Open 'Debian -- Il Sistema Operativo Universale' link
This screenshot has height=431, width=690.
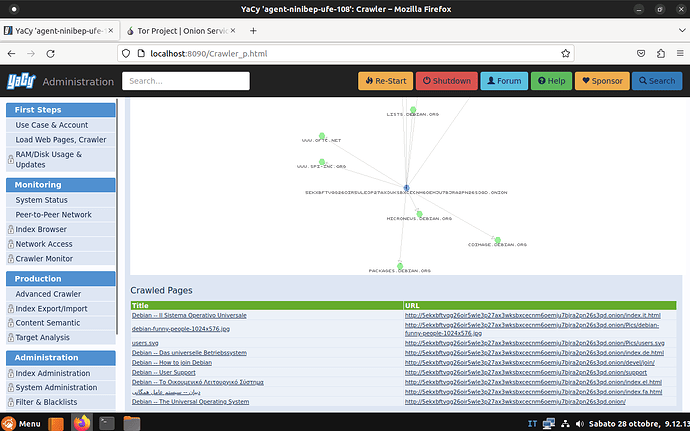(x=189, y=315)
